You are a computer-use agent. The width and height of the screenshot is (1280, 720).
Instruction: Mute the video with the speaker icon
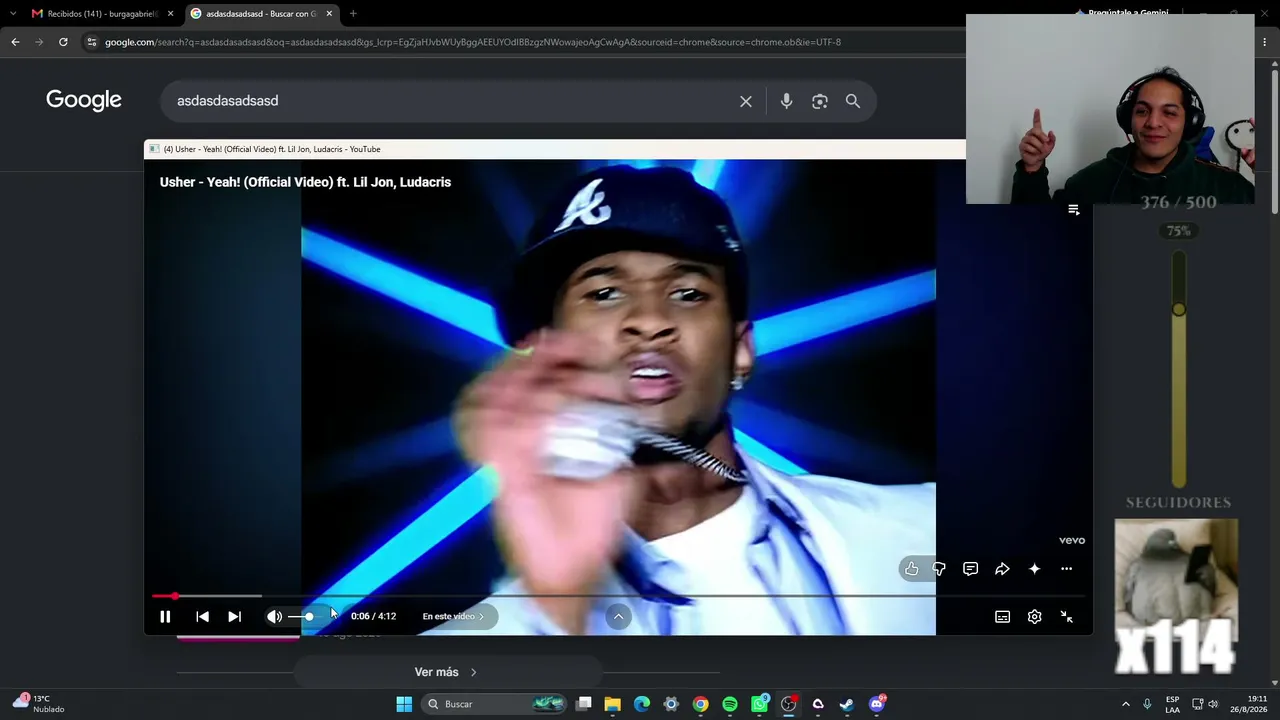[x=274, y=617]
